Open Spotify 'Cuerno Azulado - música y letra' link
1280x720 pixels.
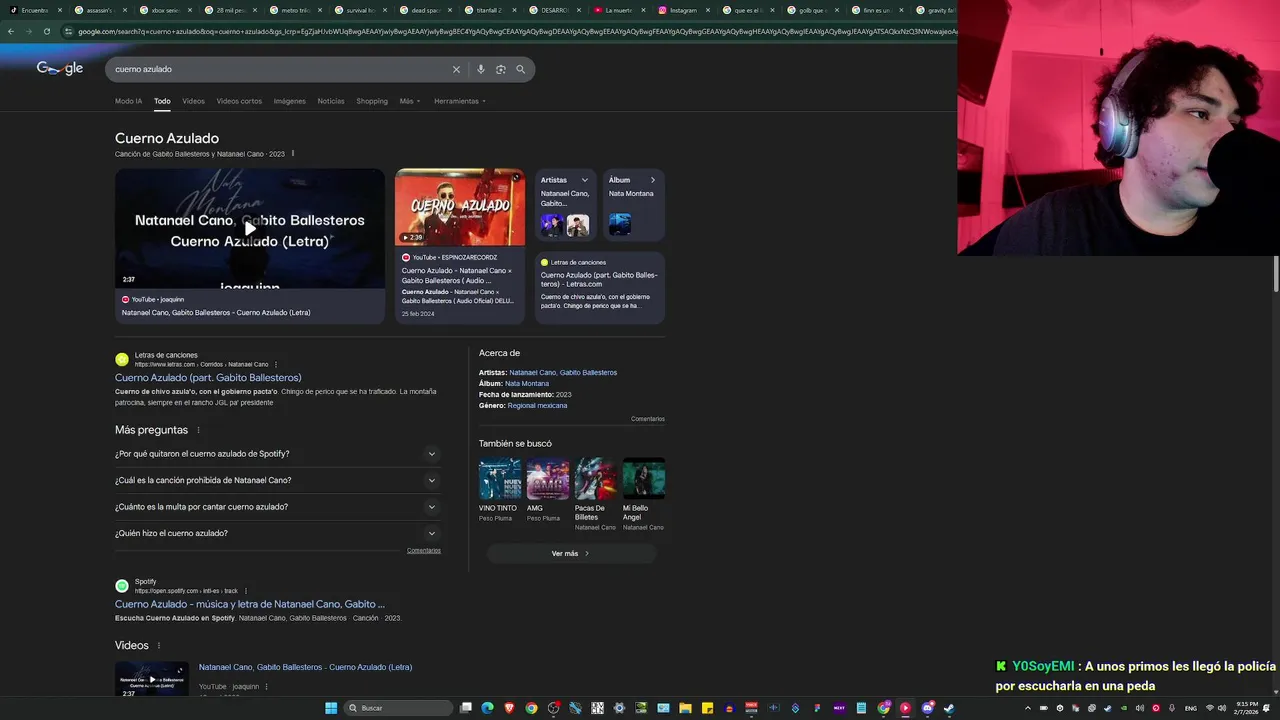pyautogui.click(x=250, y=604)
